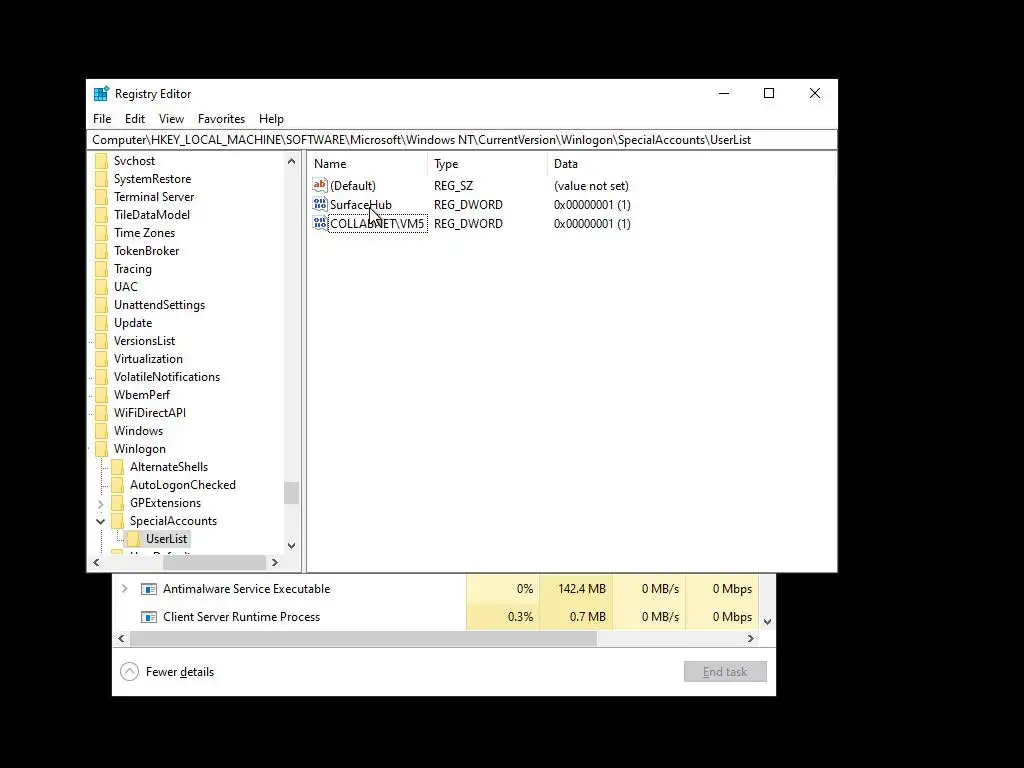Click REG_SZ type of Default value
This screenshot has height=768, width=1024.
click(453, 185)
